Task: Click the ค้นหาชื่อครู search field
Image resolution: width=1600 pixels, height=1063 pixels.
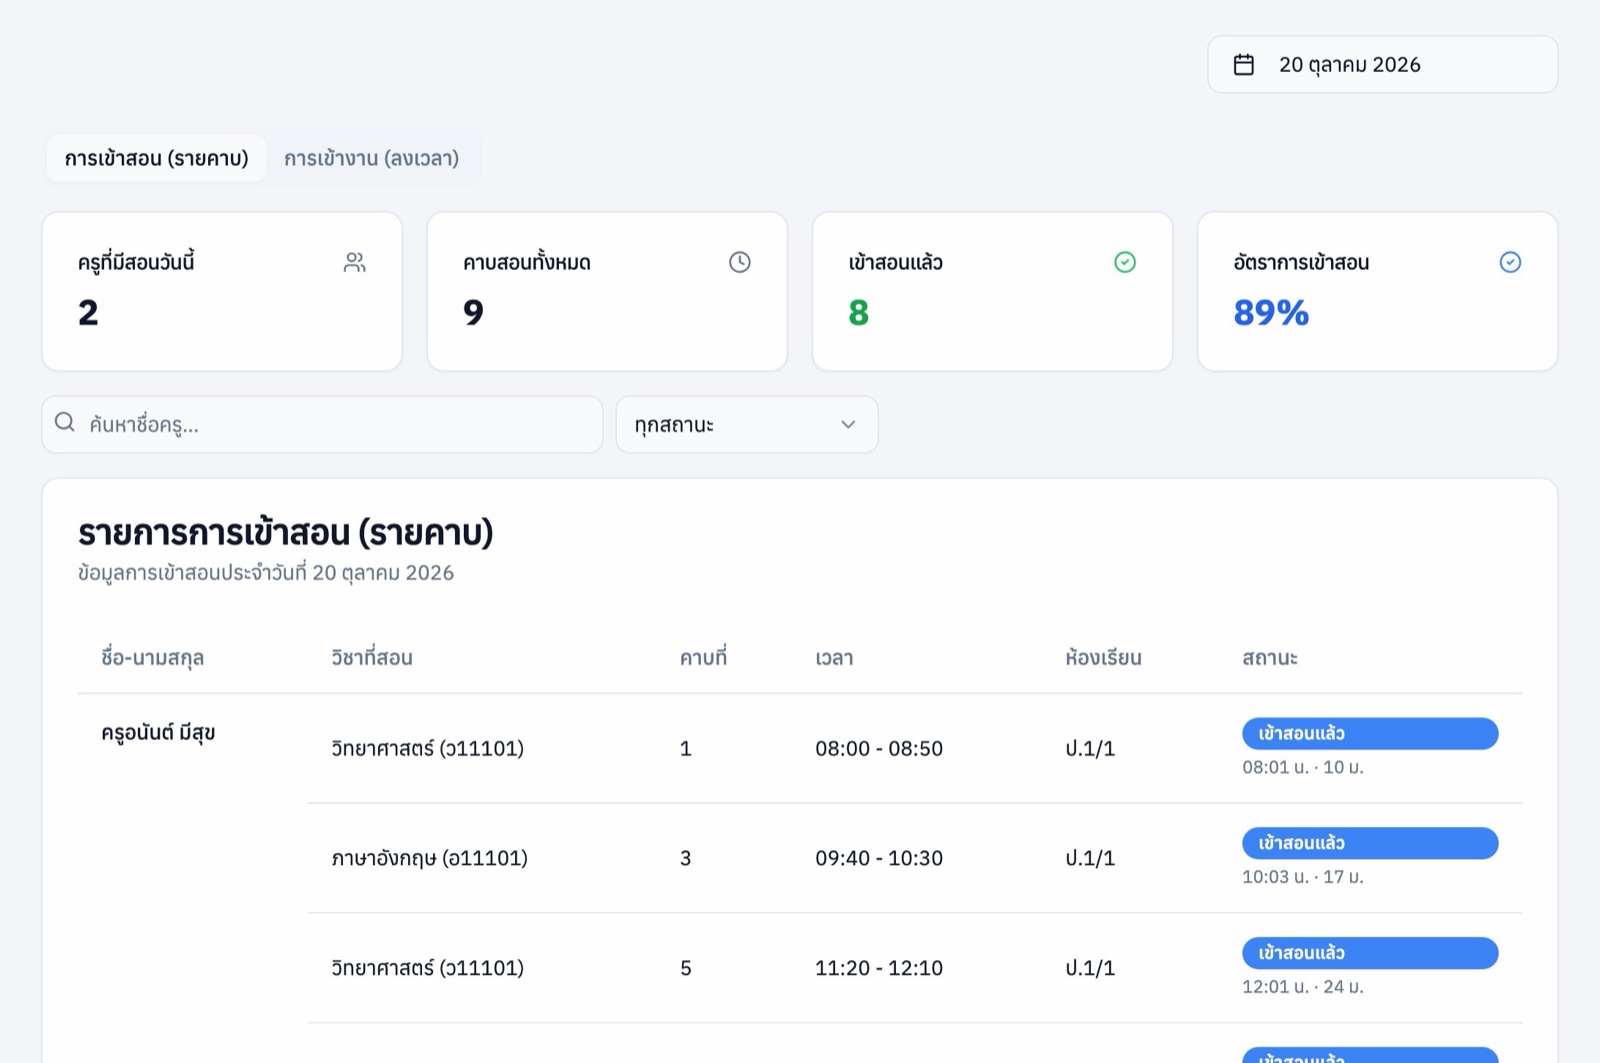Action: tap(322, 424)
